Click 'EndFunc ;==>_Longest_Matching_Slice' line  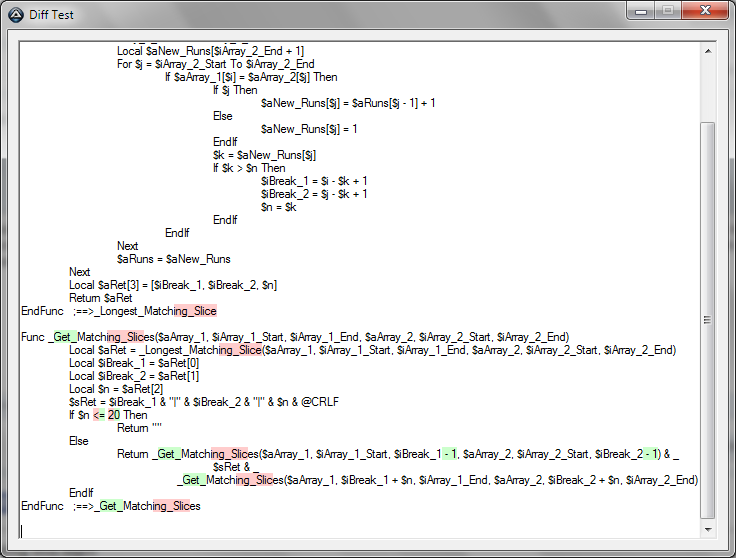(x=119, y=311)
